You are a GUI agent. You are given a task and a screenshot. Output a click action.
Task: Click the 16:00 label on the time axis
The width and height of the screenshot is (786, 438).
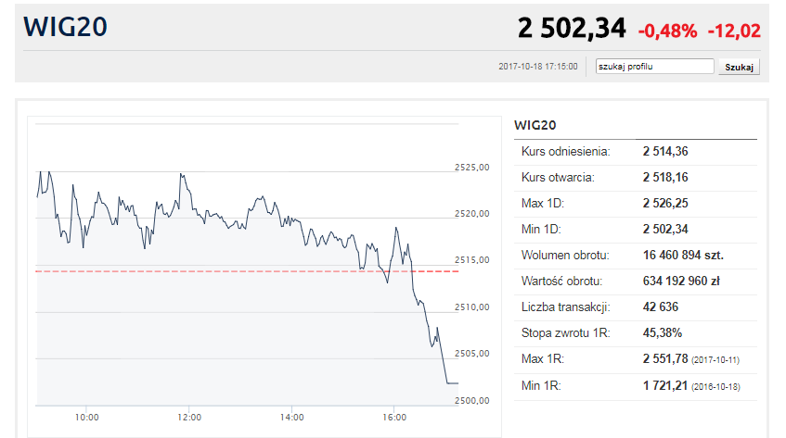(394, 417)
